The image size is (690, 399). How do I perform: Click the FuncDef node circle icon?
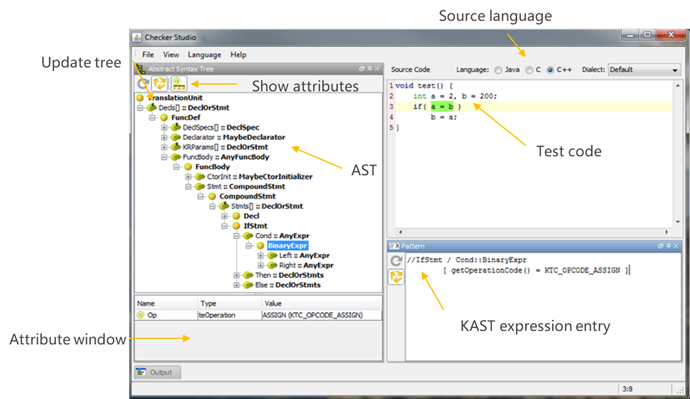[164, 117]
